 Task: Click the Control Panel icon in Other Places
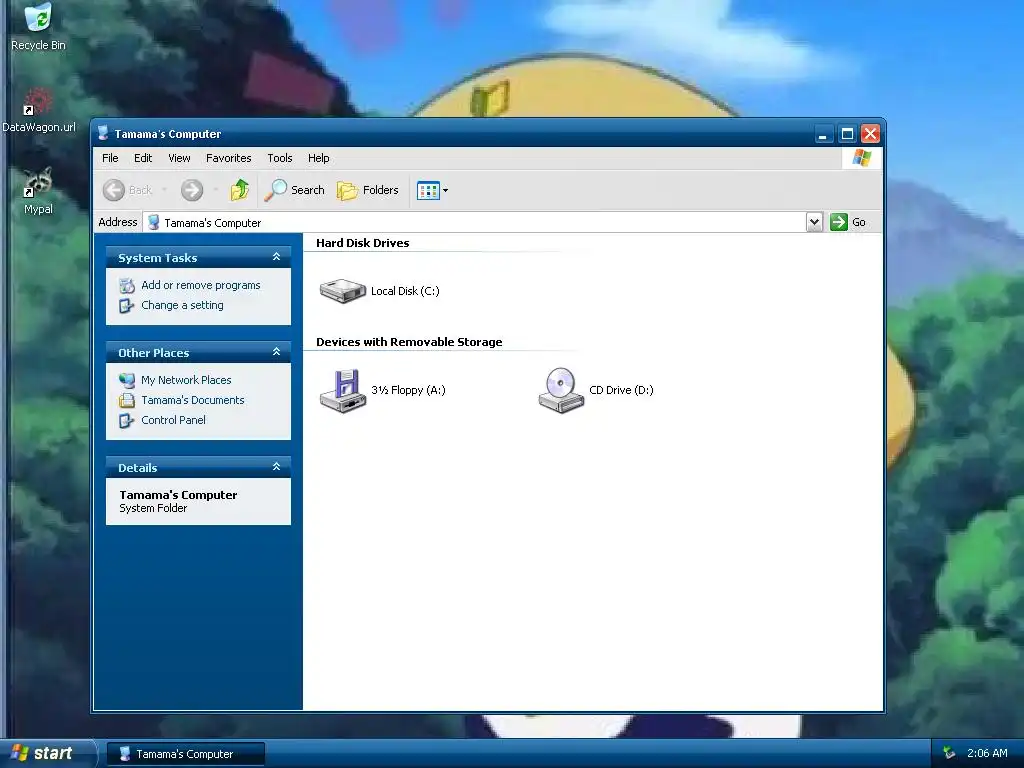click(127, 421)
